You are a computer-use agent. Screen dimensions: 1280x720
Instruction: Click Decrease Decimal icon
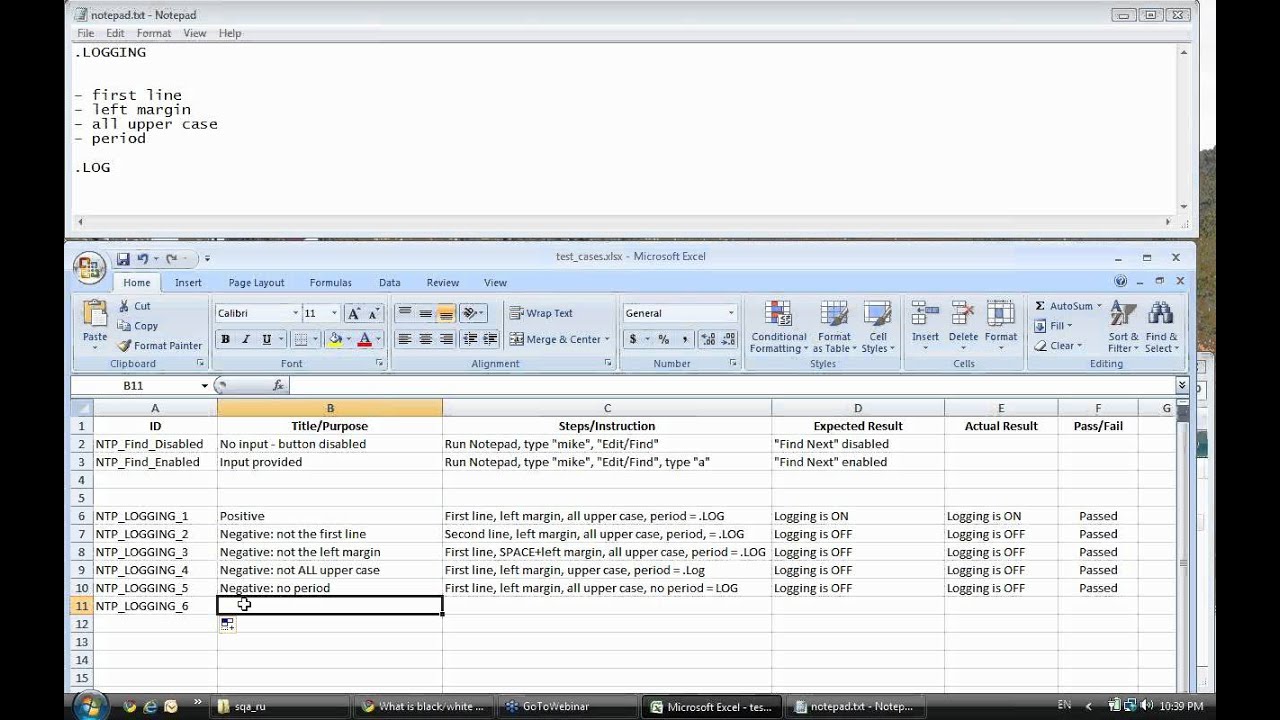[x=729, y=340]
